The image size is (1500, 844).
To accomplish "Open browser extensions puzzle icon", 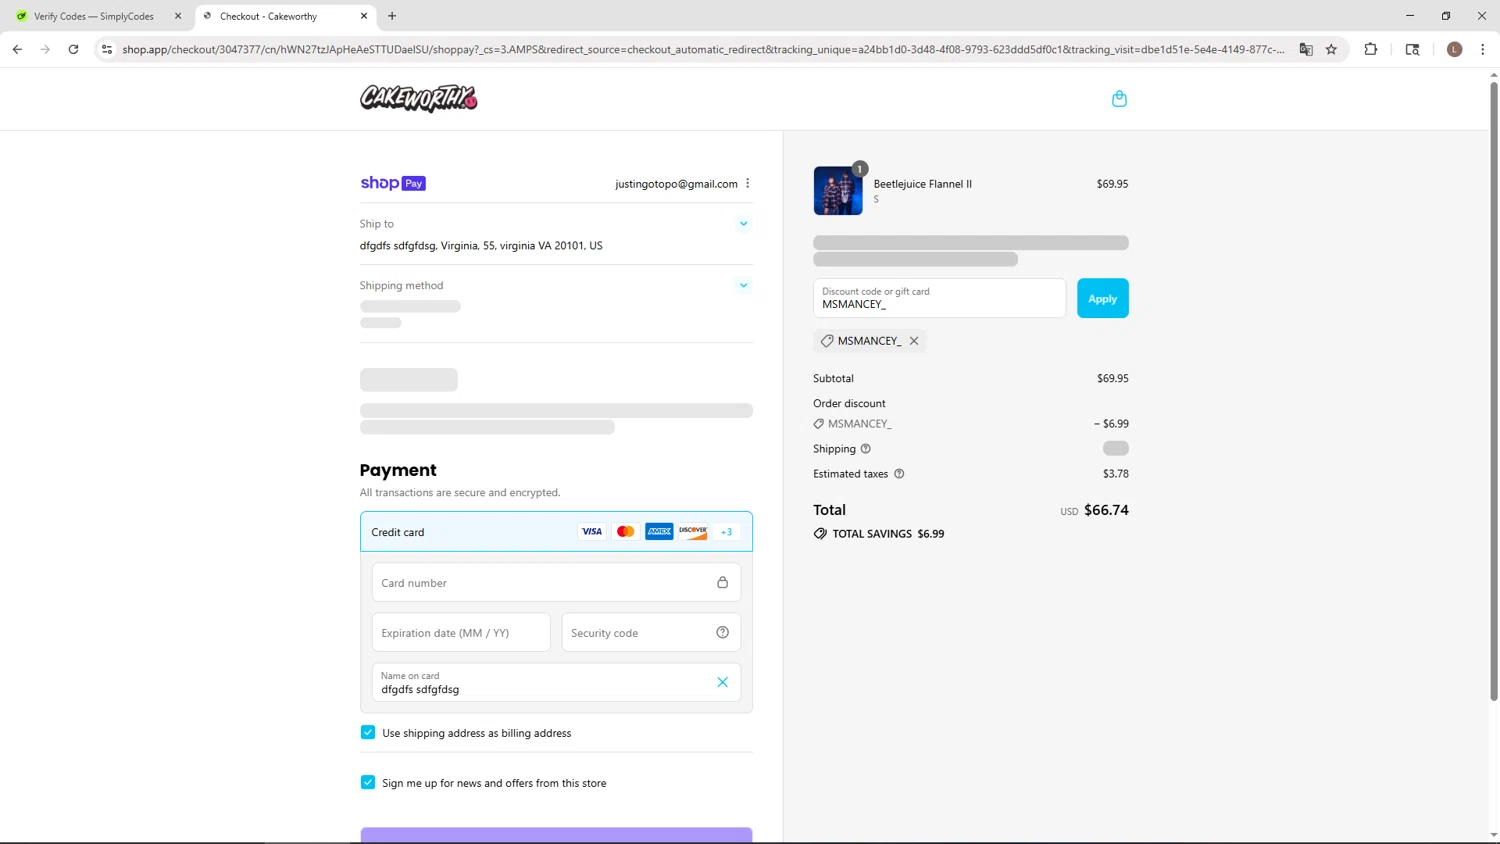I will click(x=1371, y=49).
